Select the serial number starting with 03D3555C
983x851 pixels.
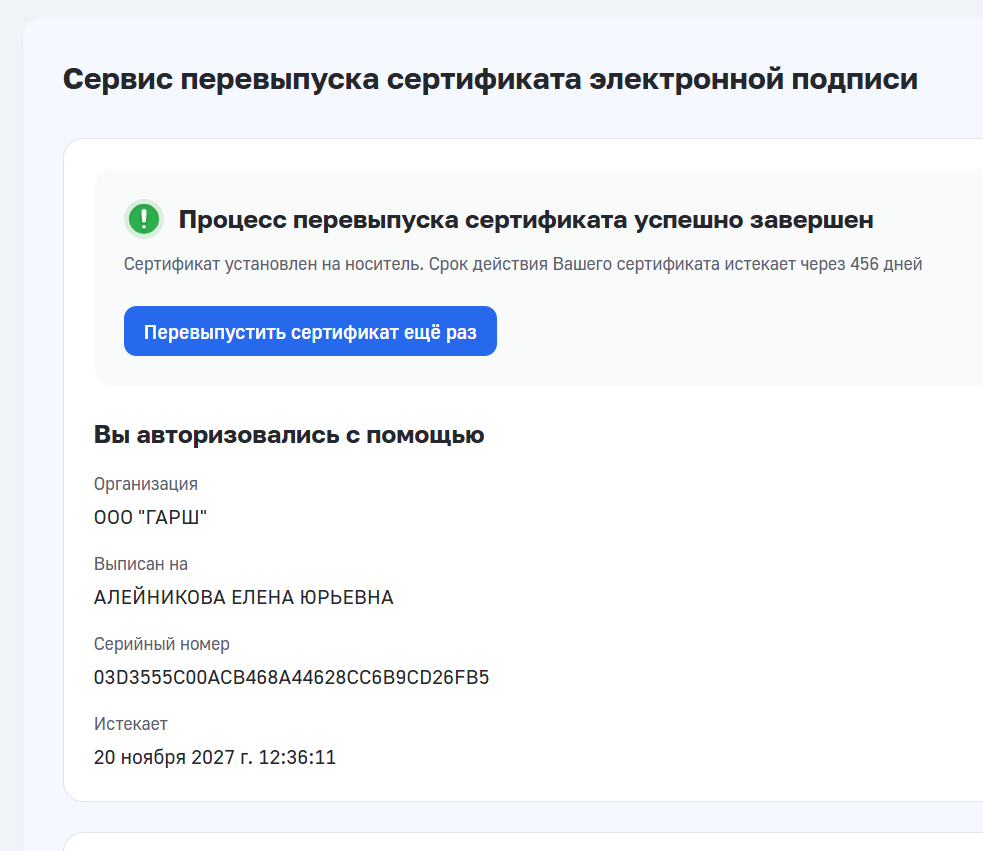[292, 677]
